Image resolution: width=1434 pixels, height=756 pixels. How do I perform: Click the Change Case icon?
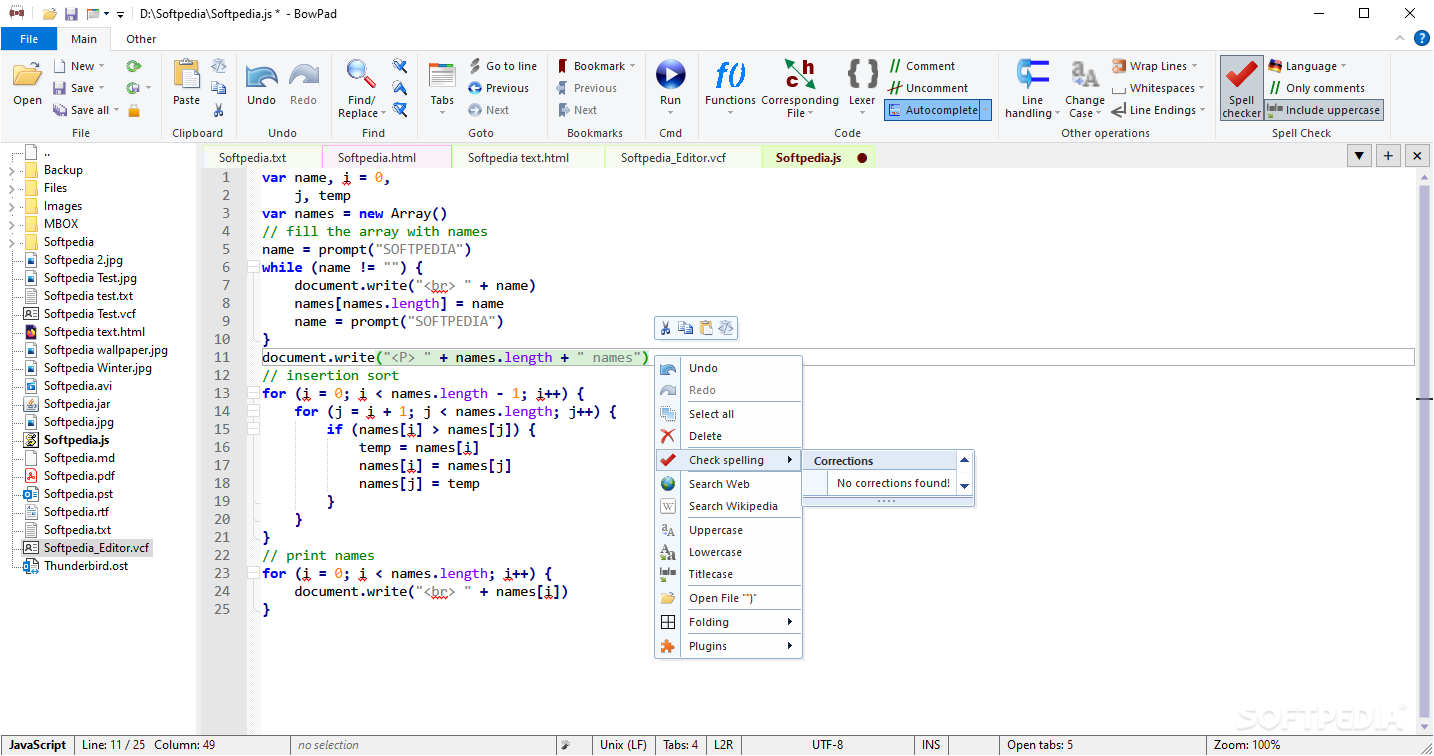(1085, 75)
